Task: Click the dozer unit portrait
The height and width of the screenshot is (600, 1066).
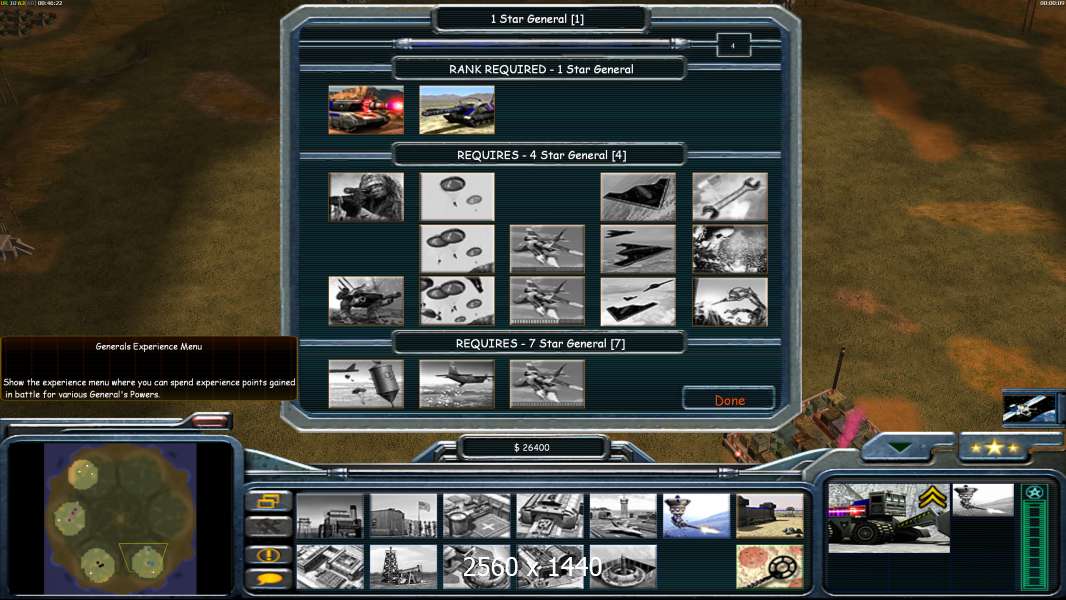Action: point(889,518)
